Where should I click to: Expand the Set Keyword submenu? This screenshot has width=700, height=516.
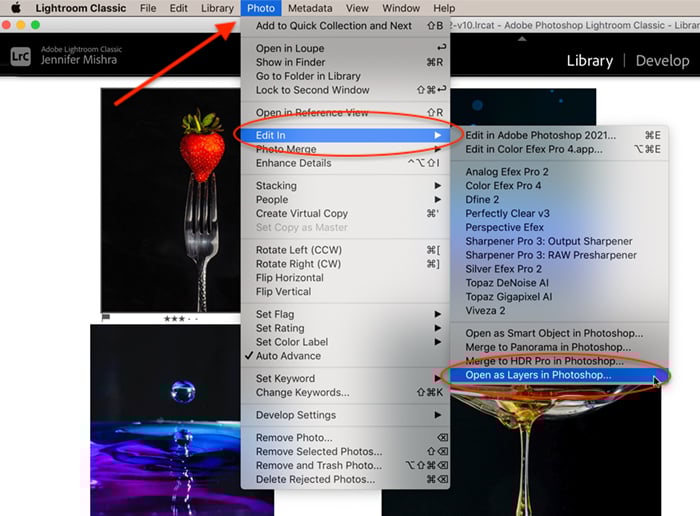345,379
